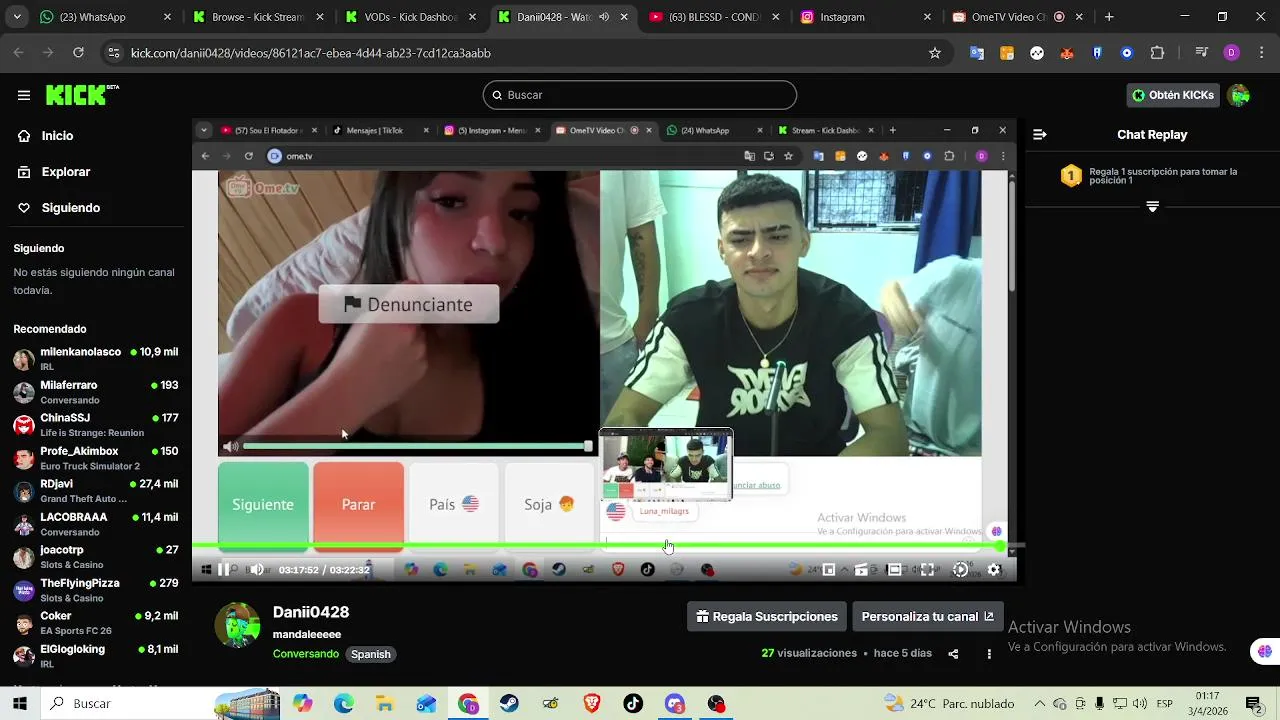Mute the Kick video player volume
This screenshot has height=720, width=1280.
(257, 570)
